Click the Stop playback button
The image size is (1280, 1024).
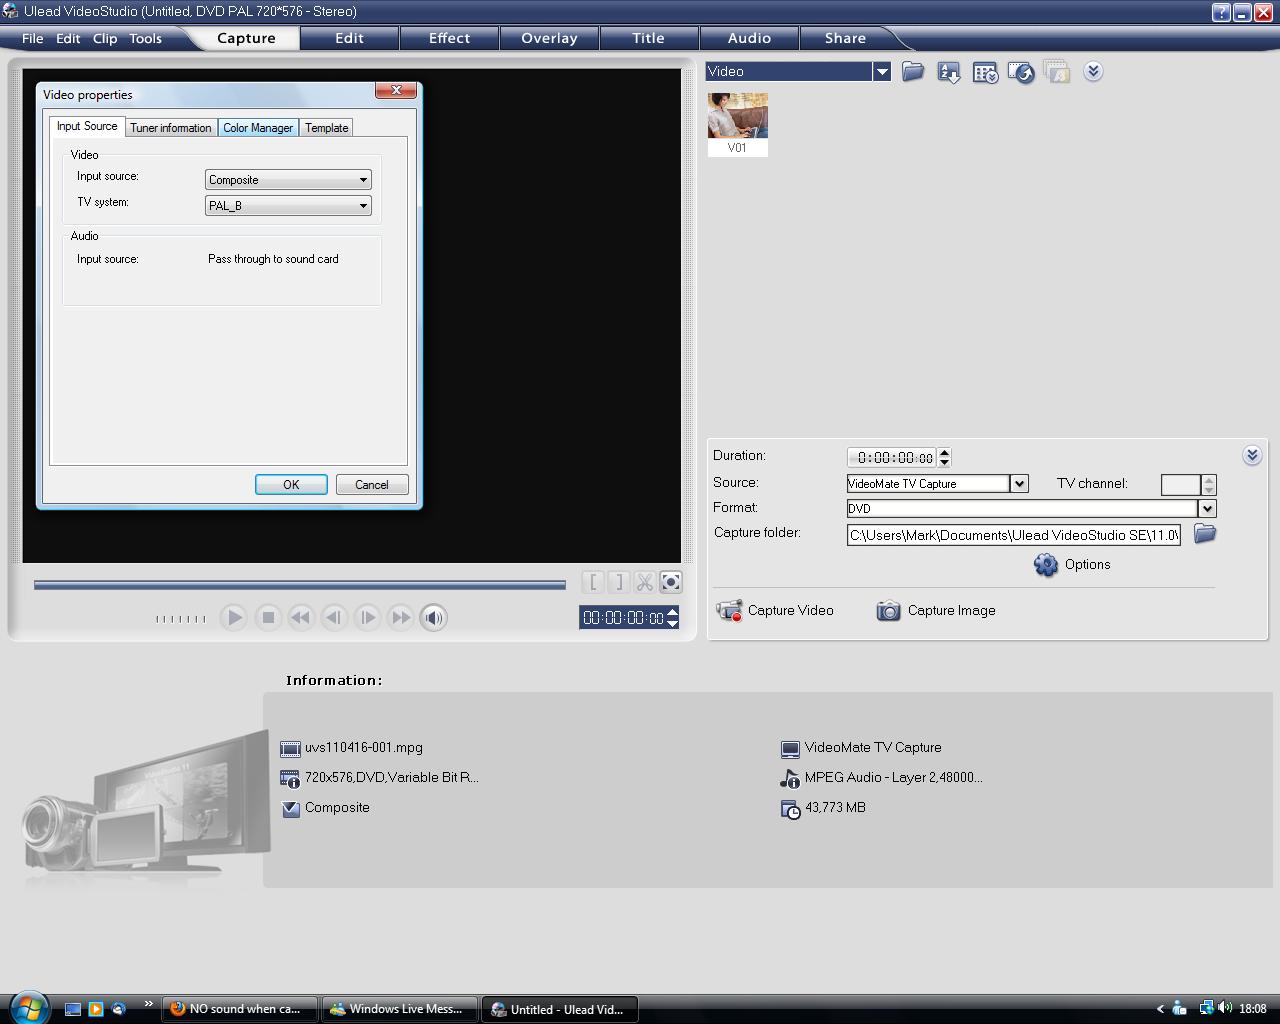[267, 617]
